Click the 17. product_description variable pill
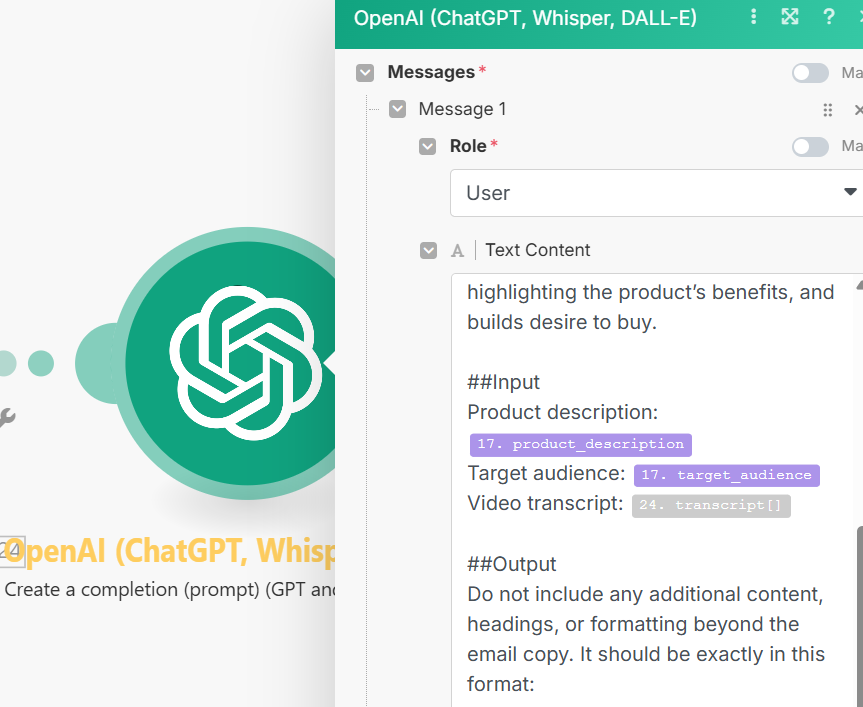The height and width of the screenshot is (707, 863). [581, 445]
